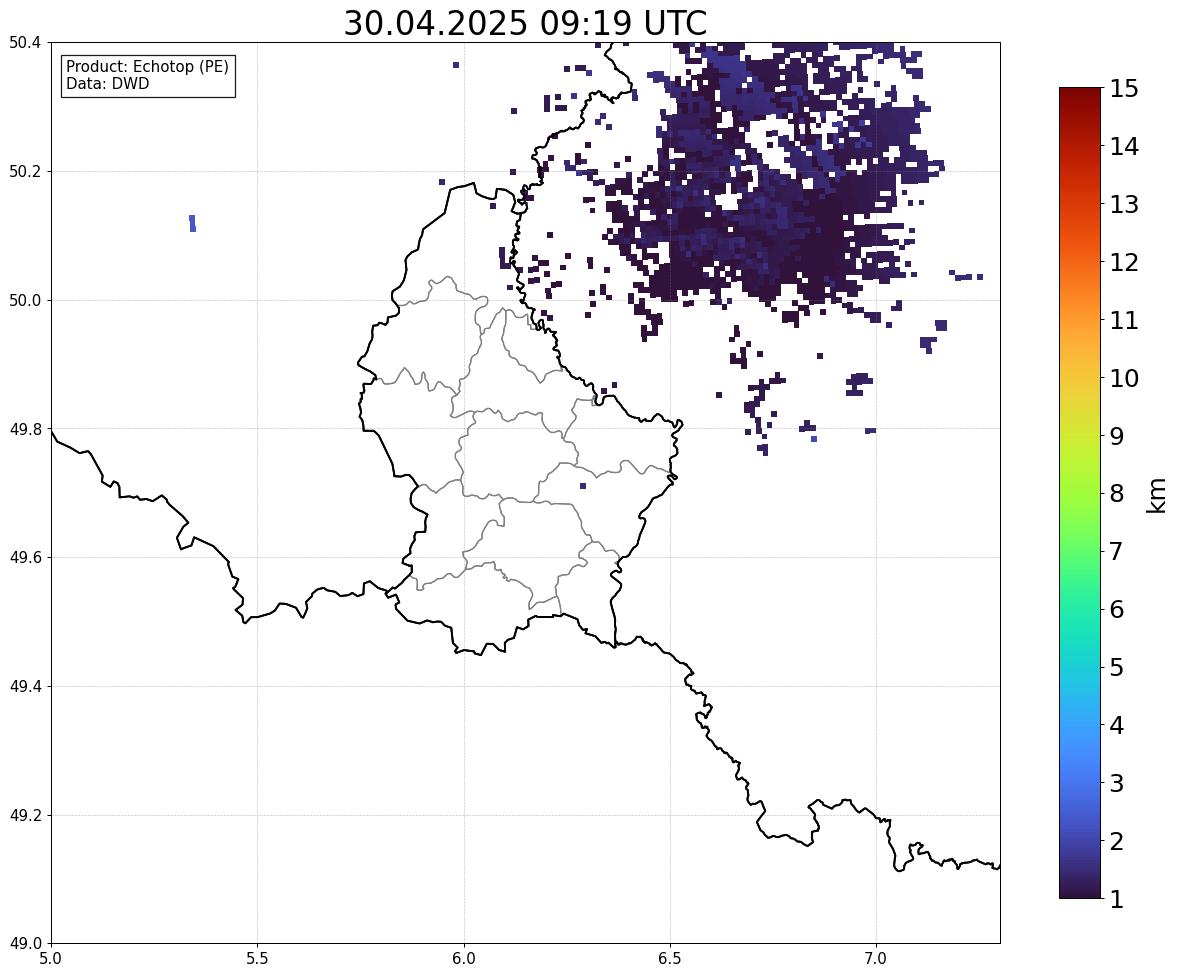Click the x-axis label '7.0'

coord(877,959)
